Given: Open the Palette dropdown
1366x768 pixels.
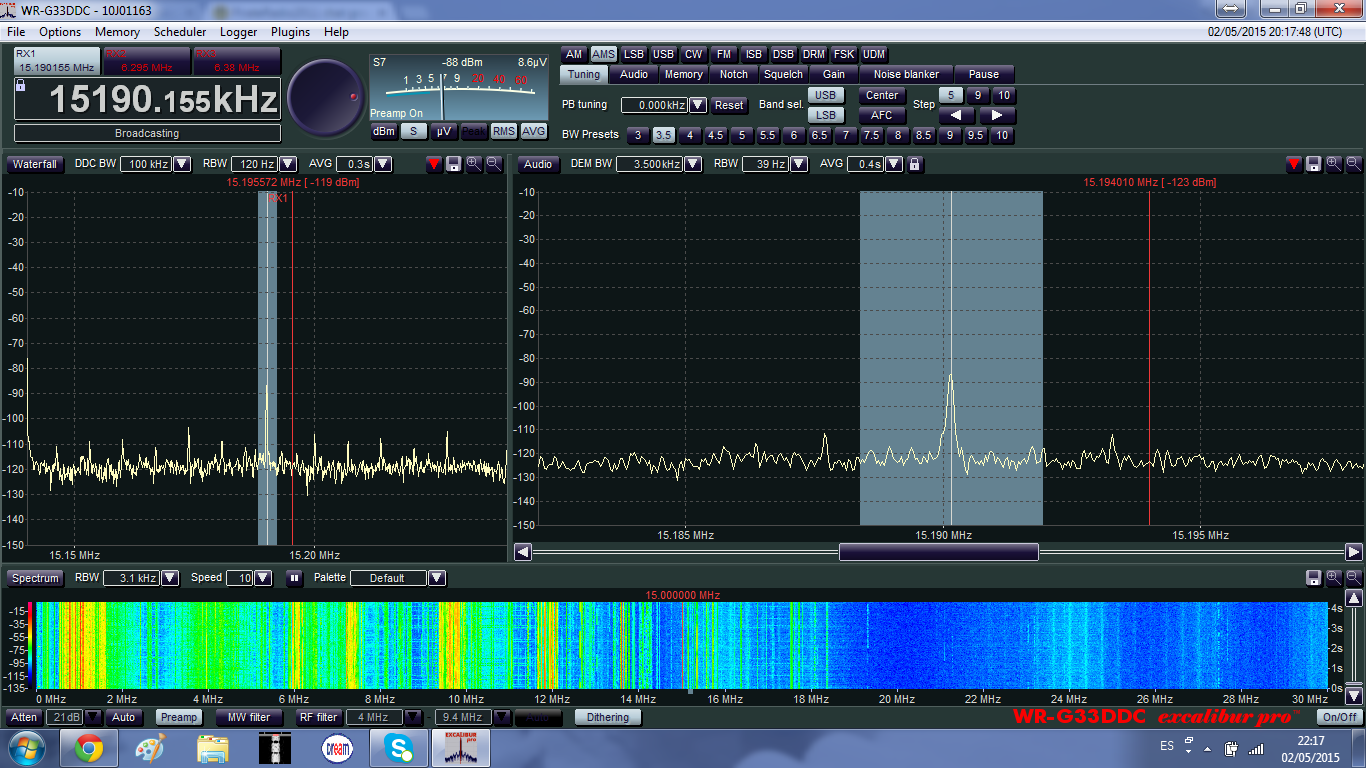Looking at the screenshot, I should pos(436,578).
